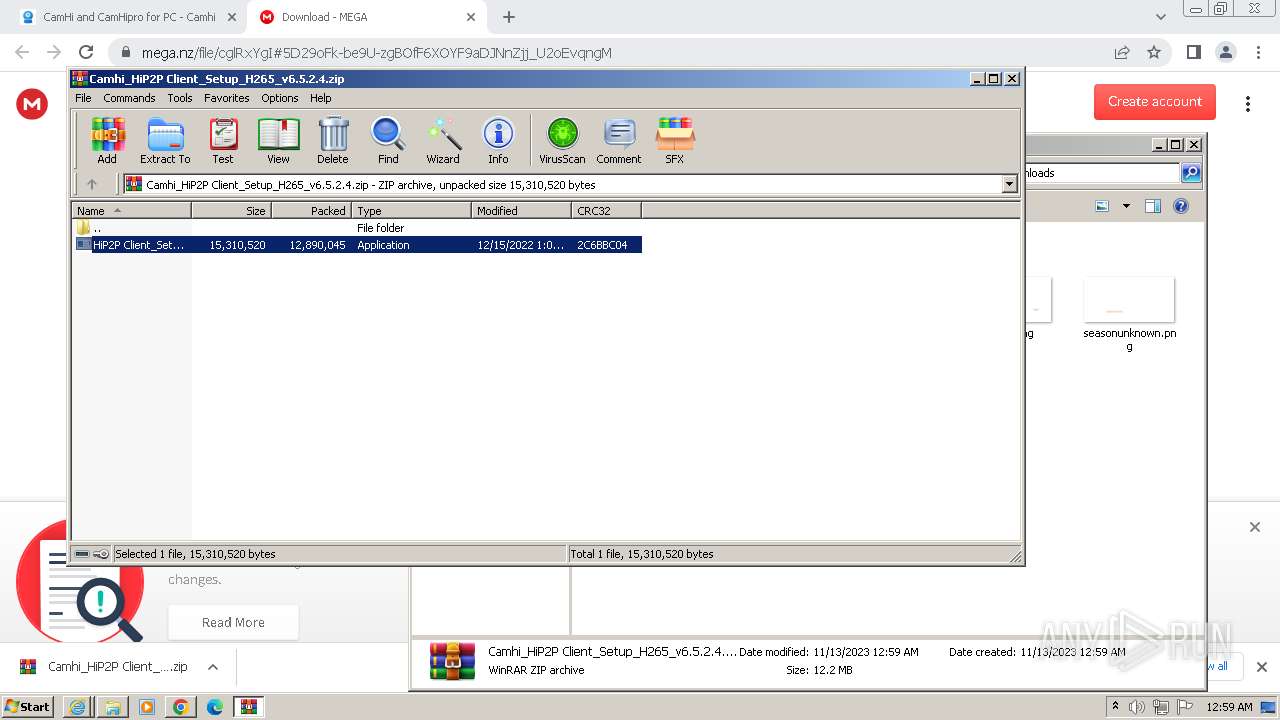Open the View file tool
The height and width of the screenshot is (720, 1280).
click(278, 140)
